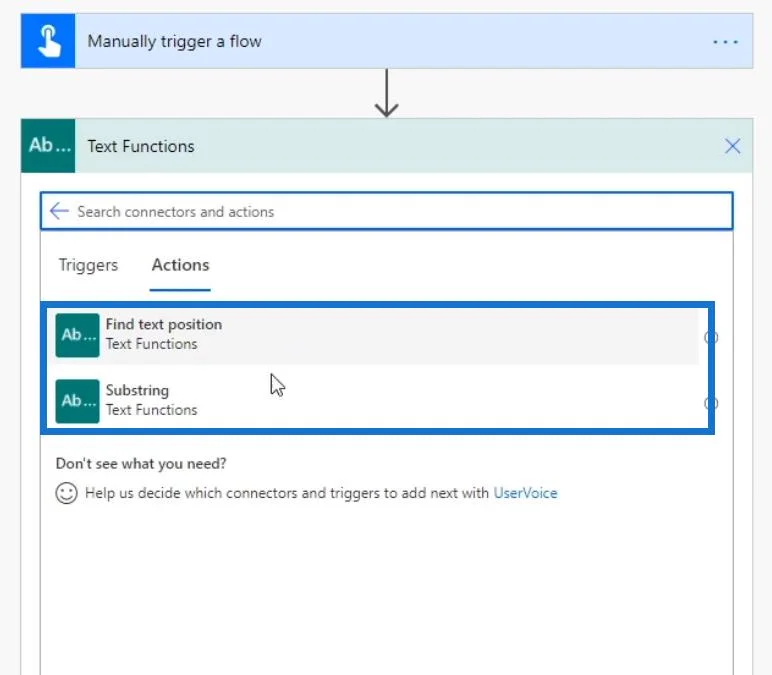Close the Text Functions panel

tap(732, 146)
